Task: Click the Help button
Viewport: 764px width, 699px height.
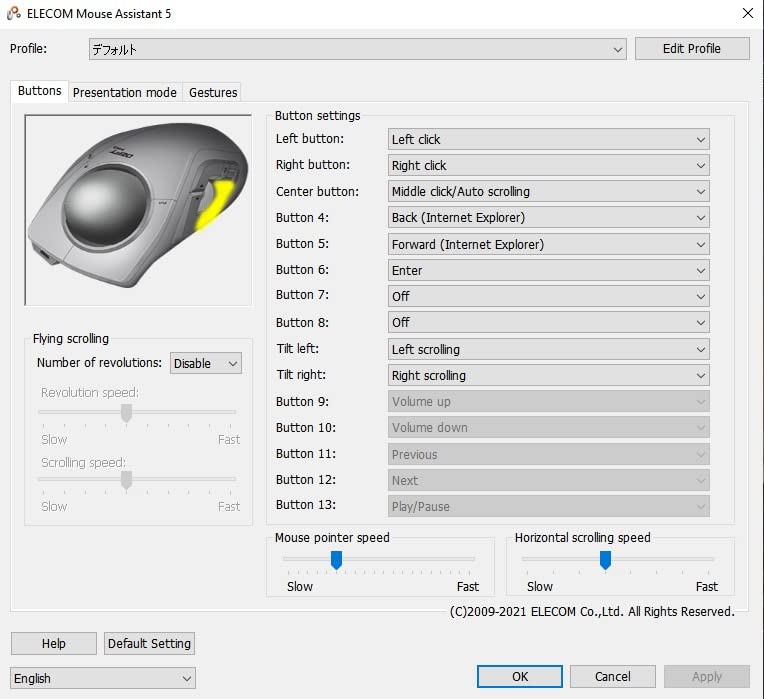Action: [54, 643]
